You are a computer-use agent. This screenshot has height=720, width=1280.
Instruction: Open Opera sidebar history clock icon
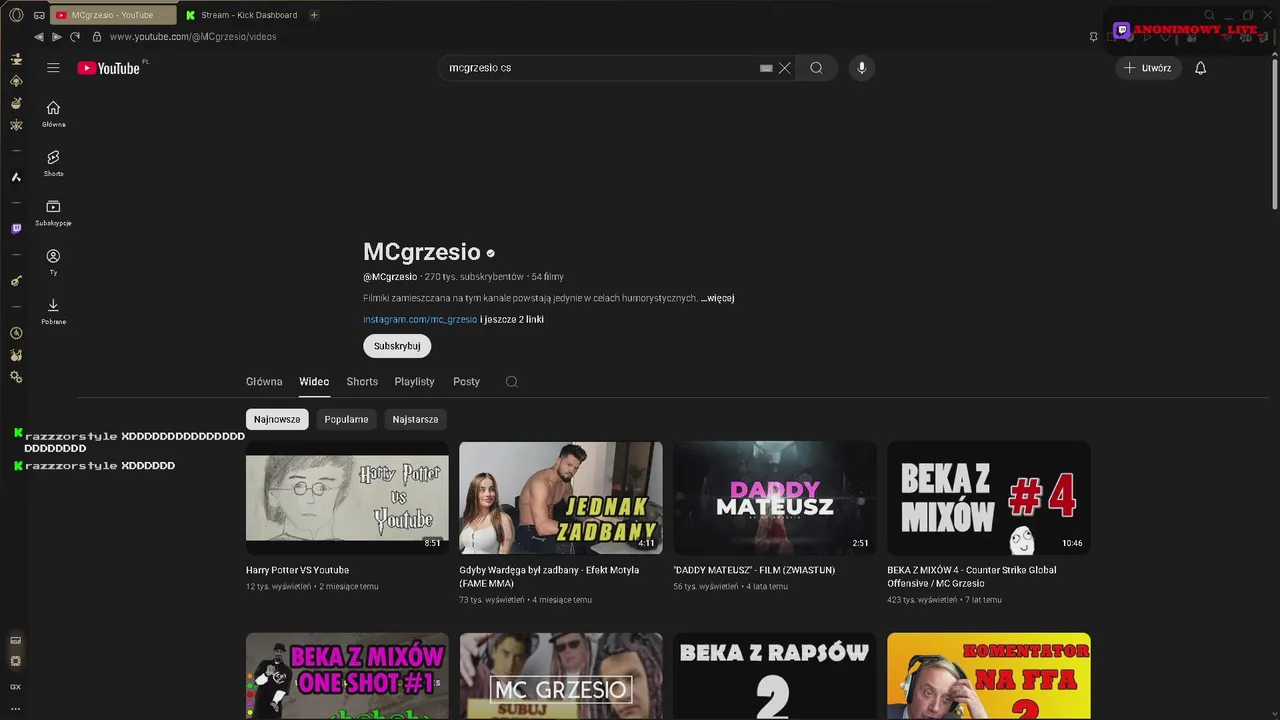point(16,333)
